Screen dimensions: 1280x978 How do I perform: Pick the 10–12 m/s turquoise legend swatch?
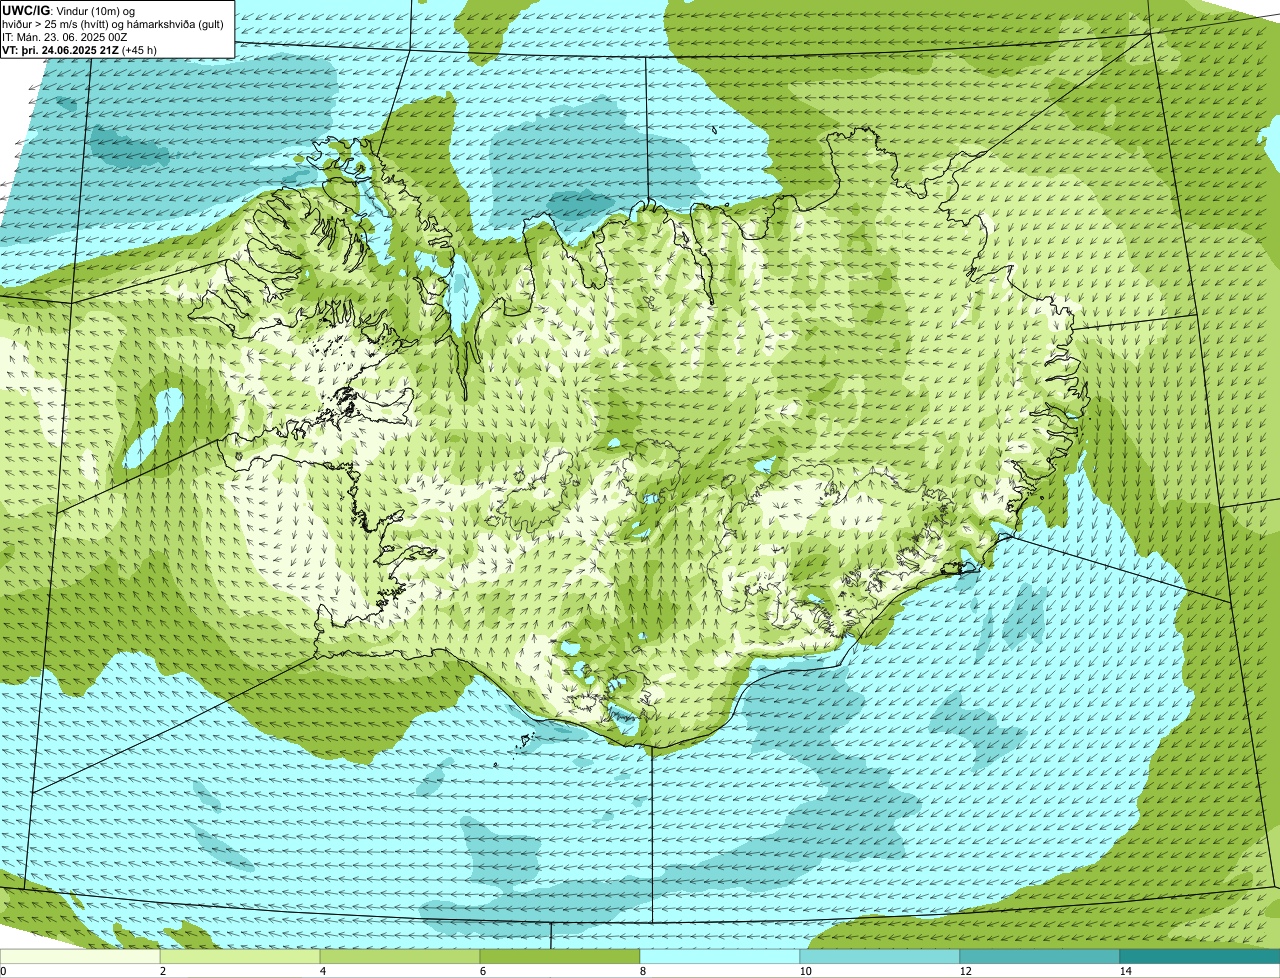click(x=880, y=956)
